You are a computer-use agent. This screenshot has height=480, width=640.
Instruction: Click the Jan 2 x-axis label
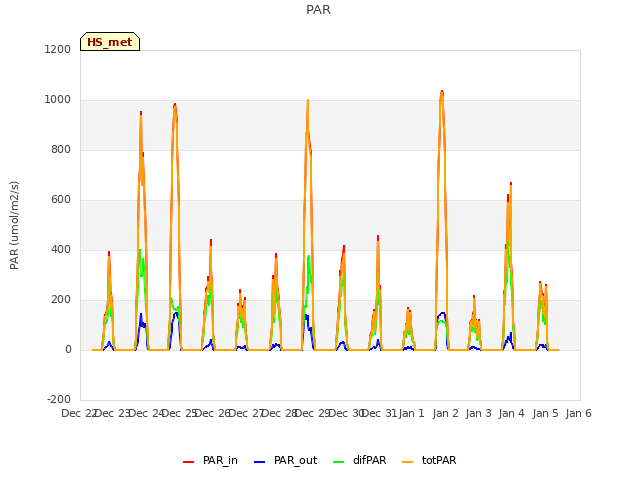(445, 413)
